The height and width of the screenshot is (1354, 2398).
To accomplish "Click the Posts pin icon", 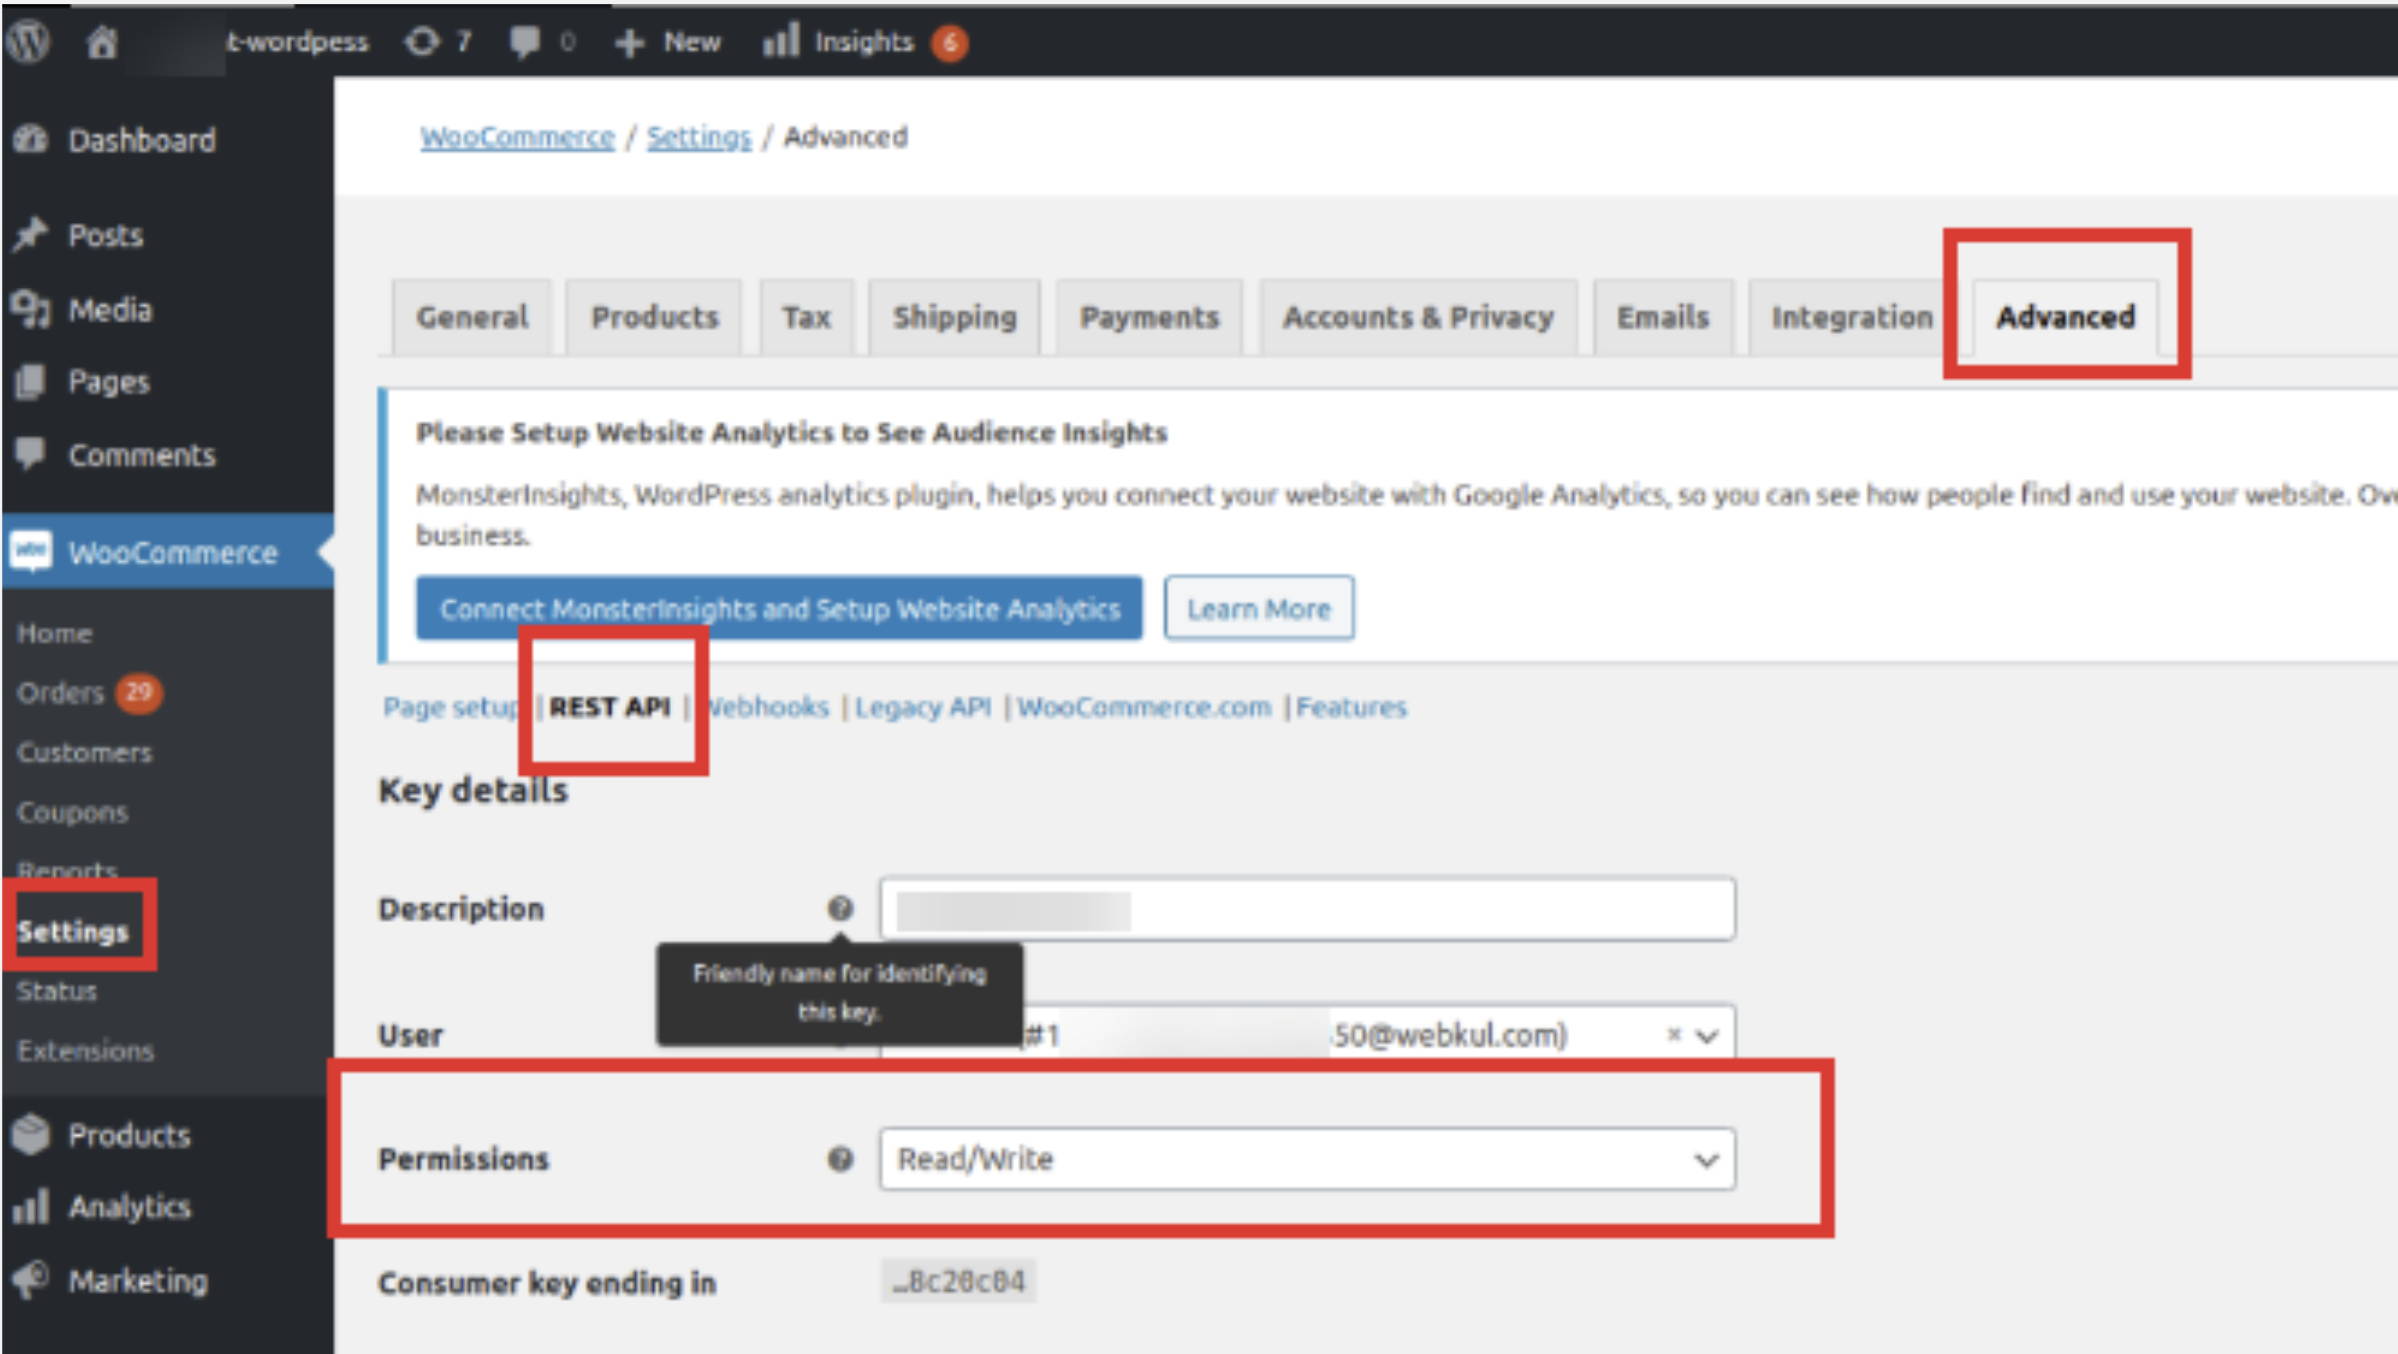I will [31, 234].
